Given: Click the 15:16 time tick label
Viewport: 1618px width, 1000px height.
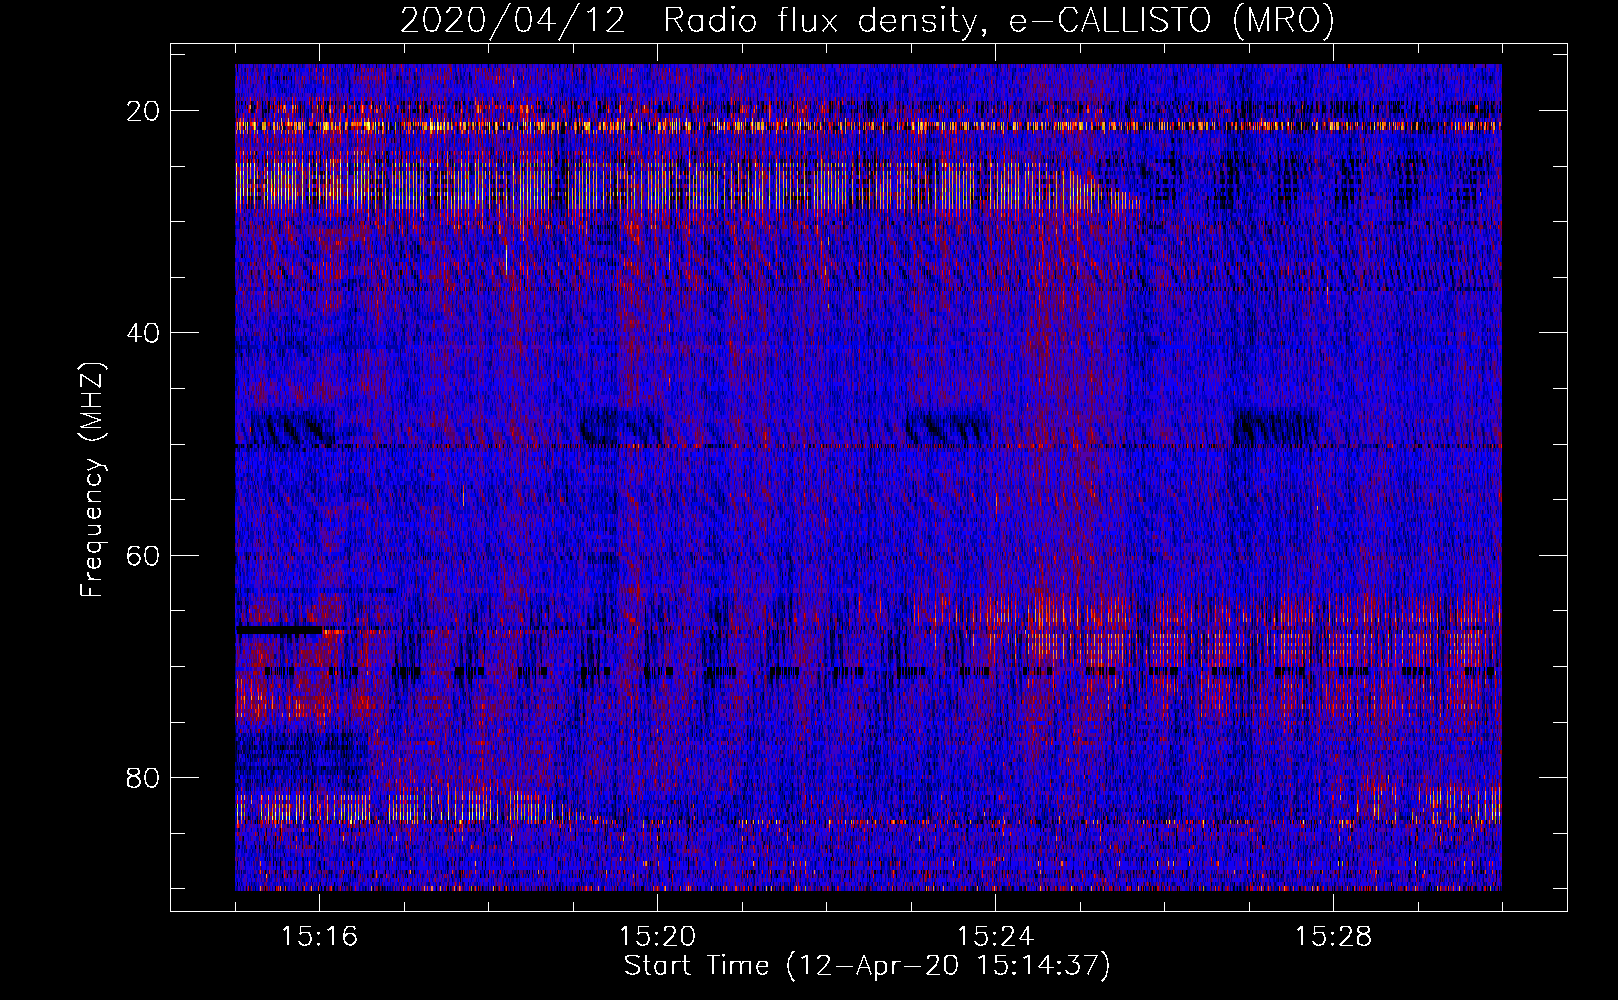Looking at the screenshot, I should pos(319,937).
